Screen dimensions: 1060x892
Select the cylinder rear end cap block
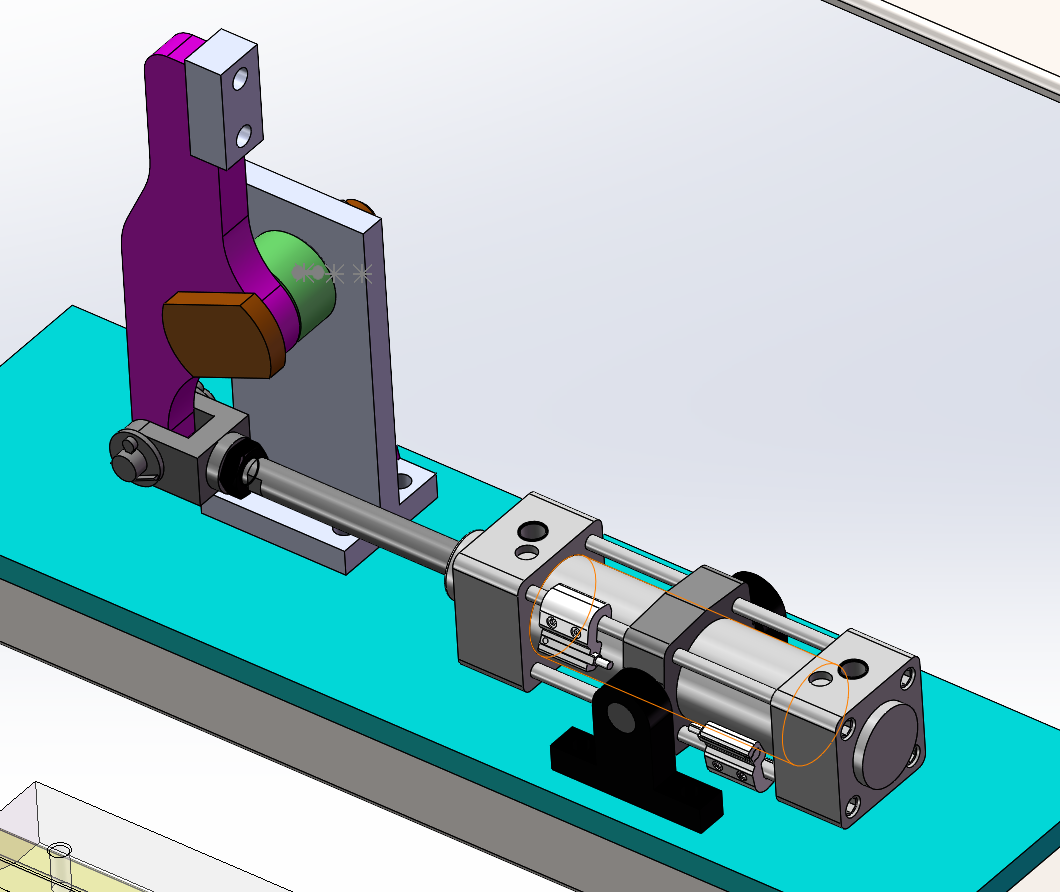tap(848, 730)
